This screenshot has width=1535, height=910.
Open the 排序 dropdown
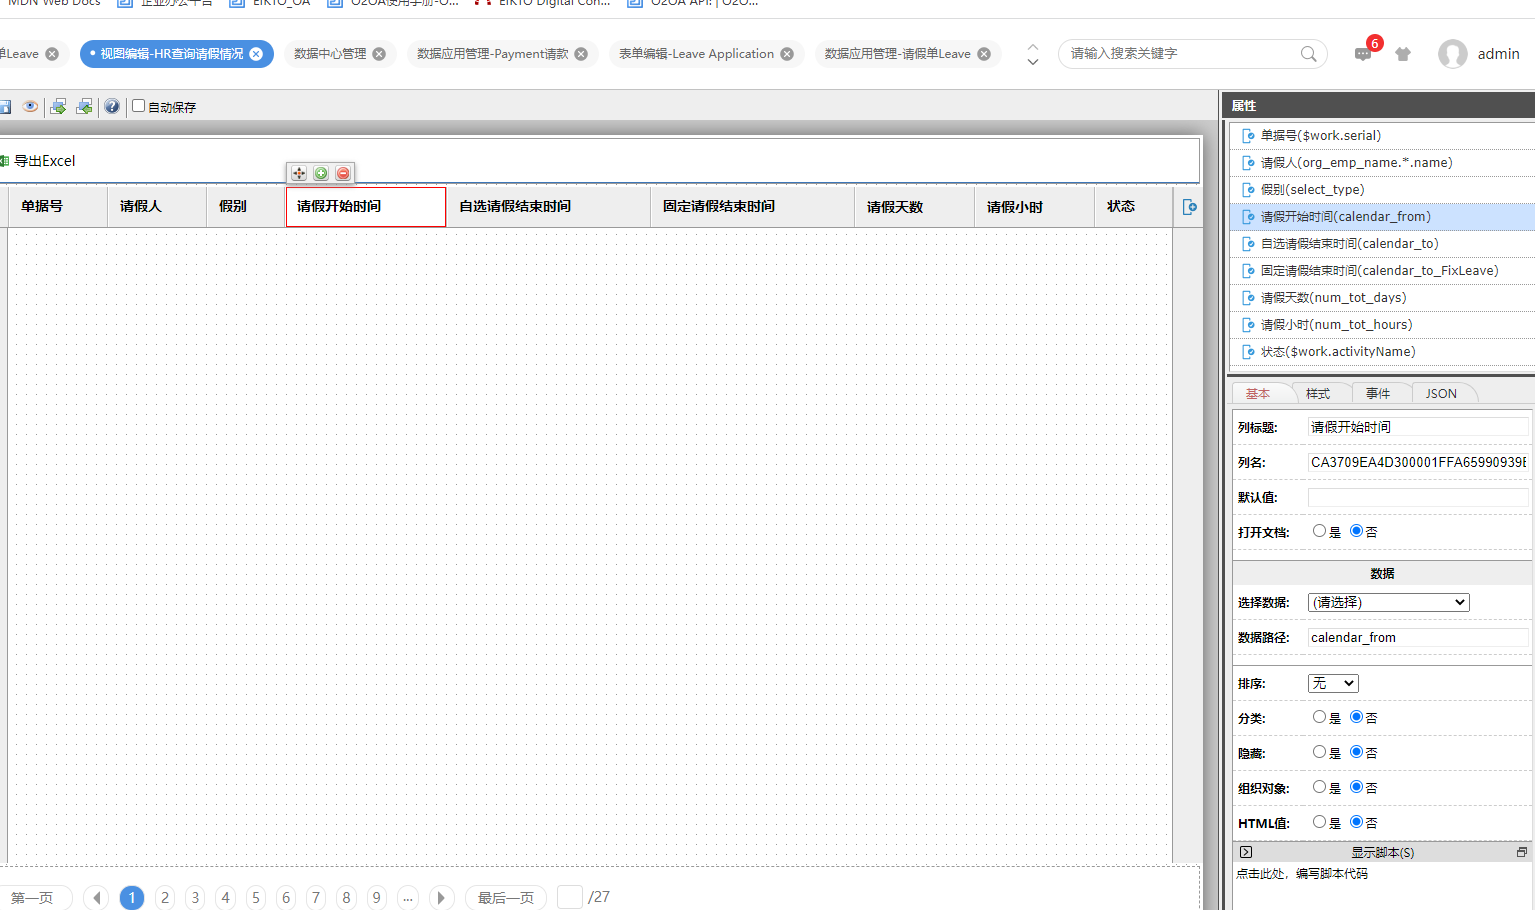pos(1333,683)
